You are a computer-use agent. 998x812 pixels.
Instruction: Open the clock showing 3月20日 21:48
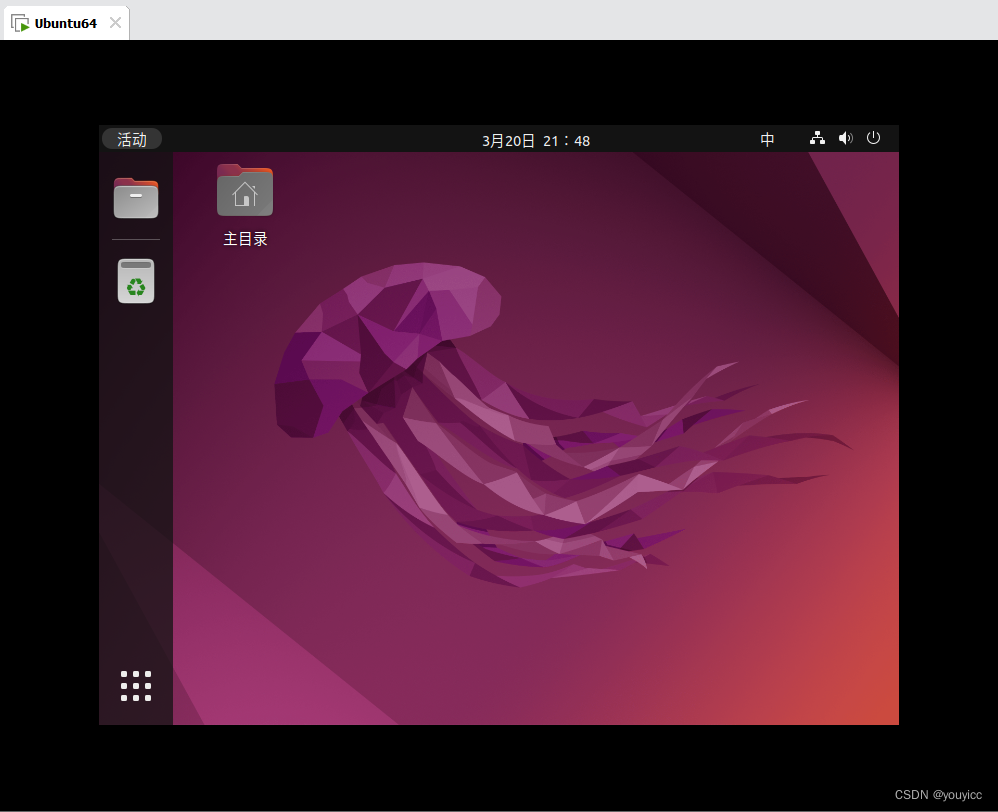coord(536,141)
